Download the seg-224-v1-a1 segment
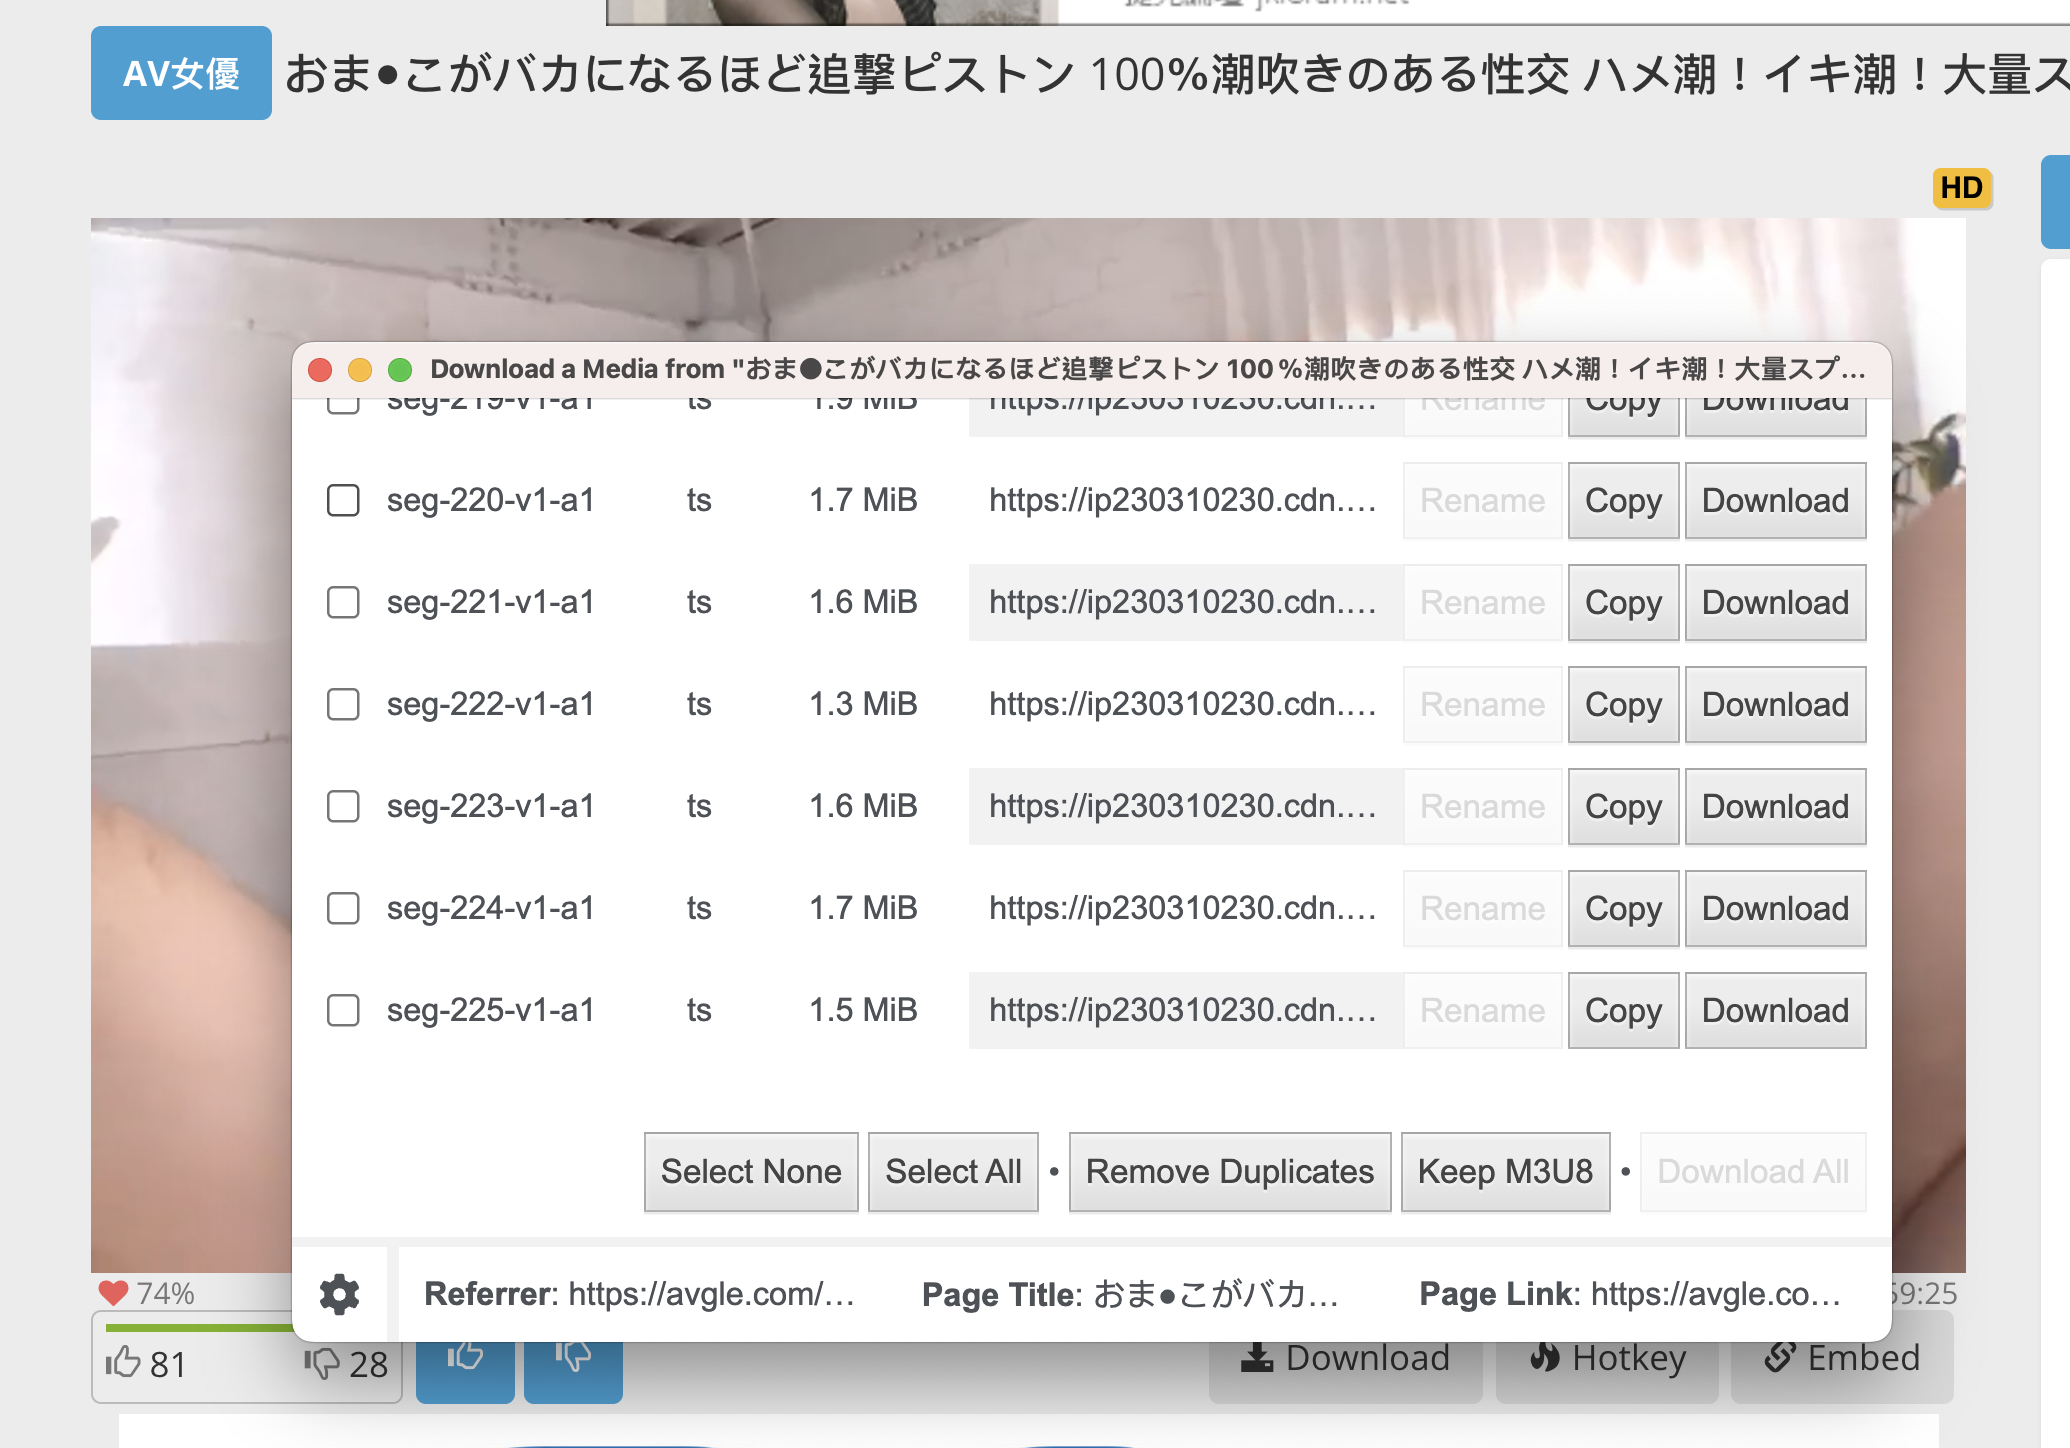2070x1448 pixels. [x=1775, y=909]
